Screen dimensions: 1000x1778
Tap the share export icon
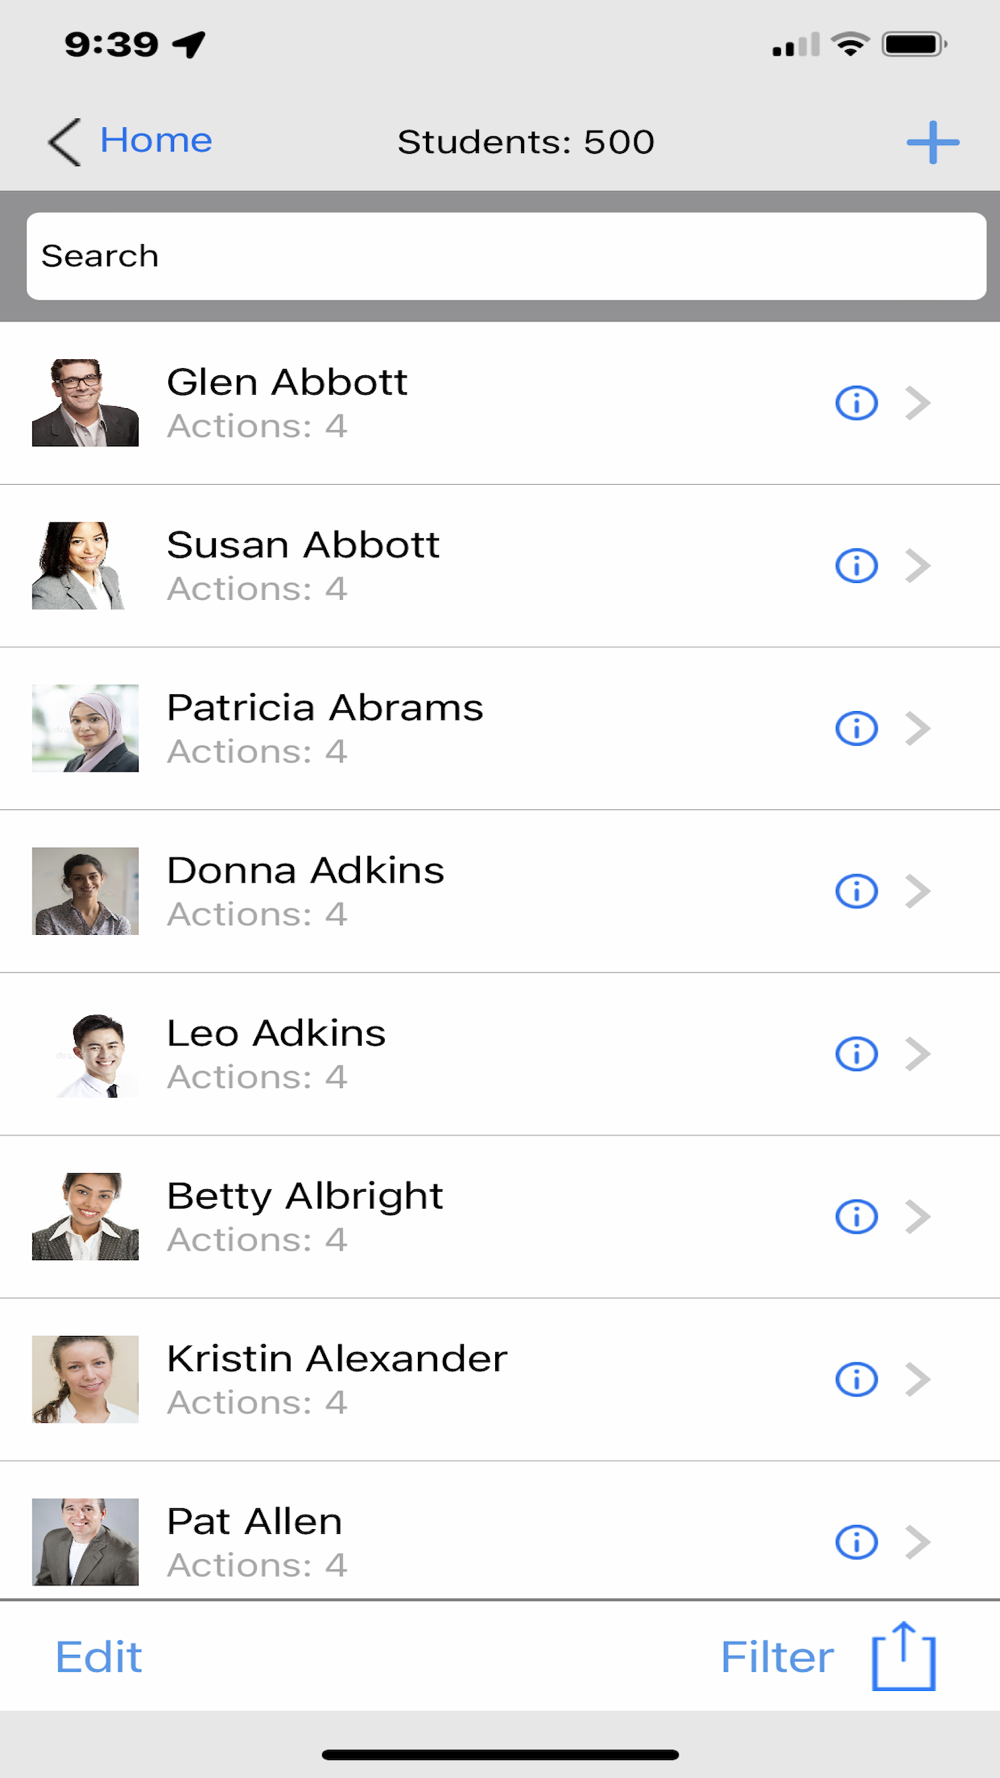904,1656
